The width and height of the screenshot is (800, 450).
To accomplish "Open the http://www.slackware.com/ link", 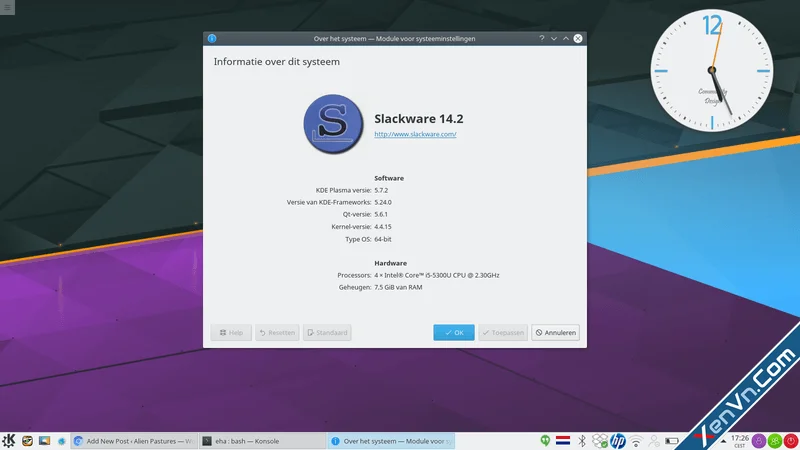I will (415, 134).
